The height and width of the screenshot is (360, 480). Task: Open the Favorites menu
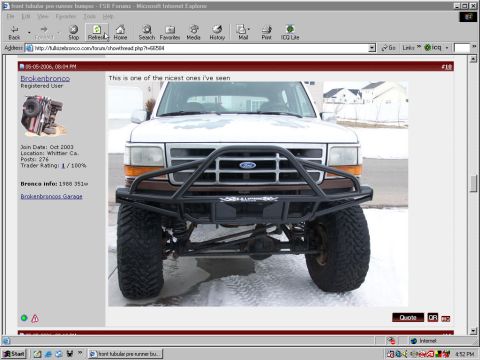click(66, 16)
